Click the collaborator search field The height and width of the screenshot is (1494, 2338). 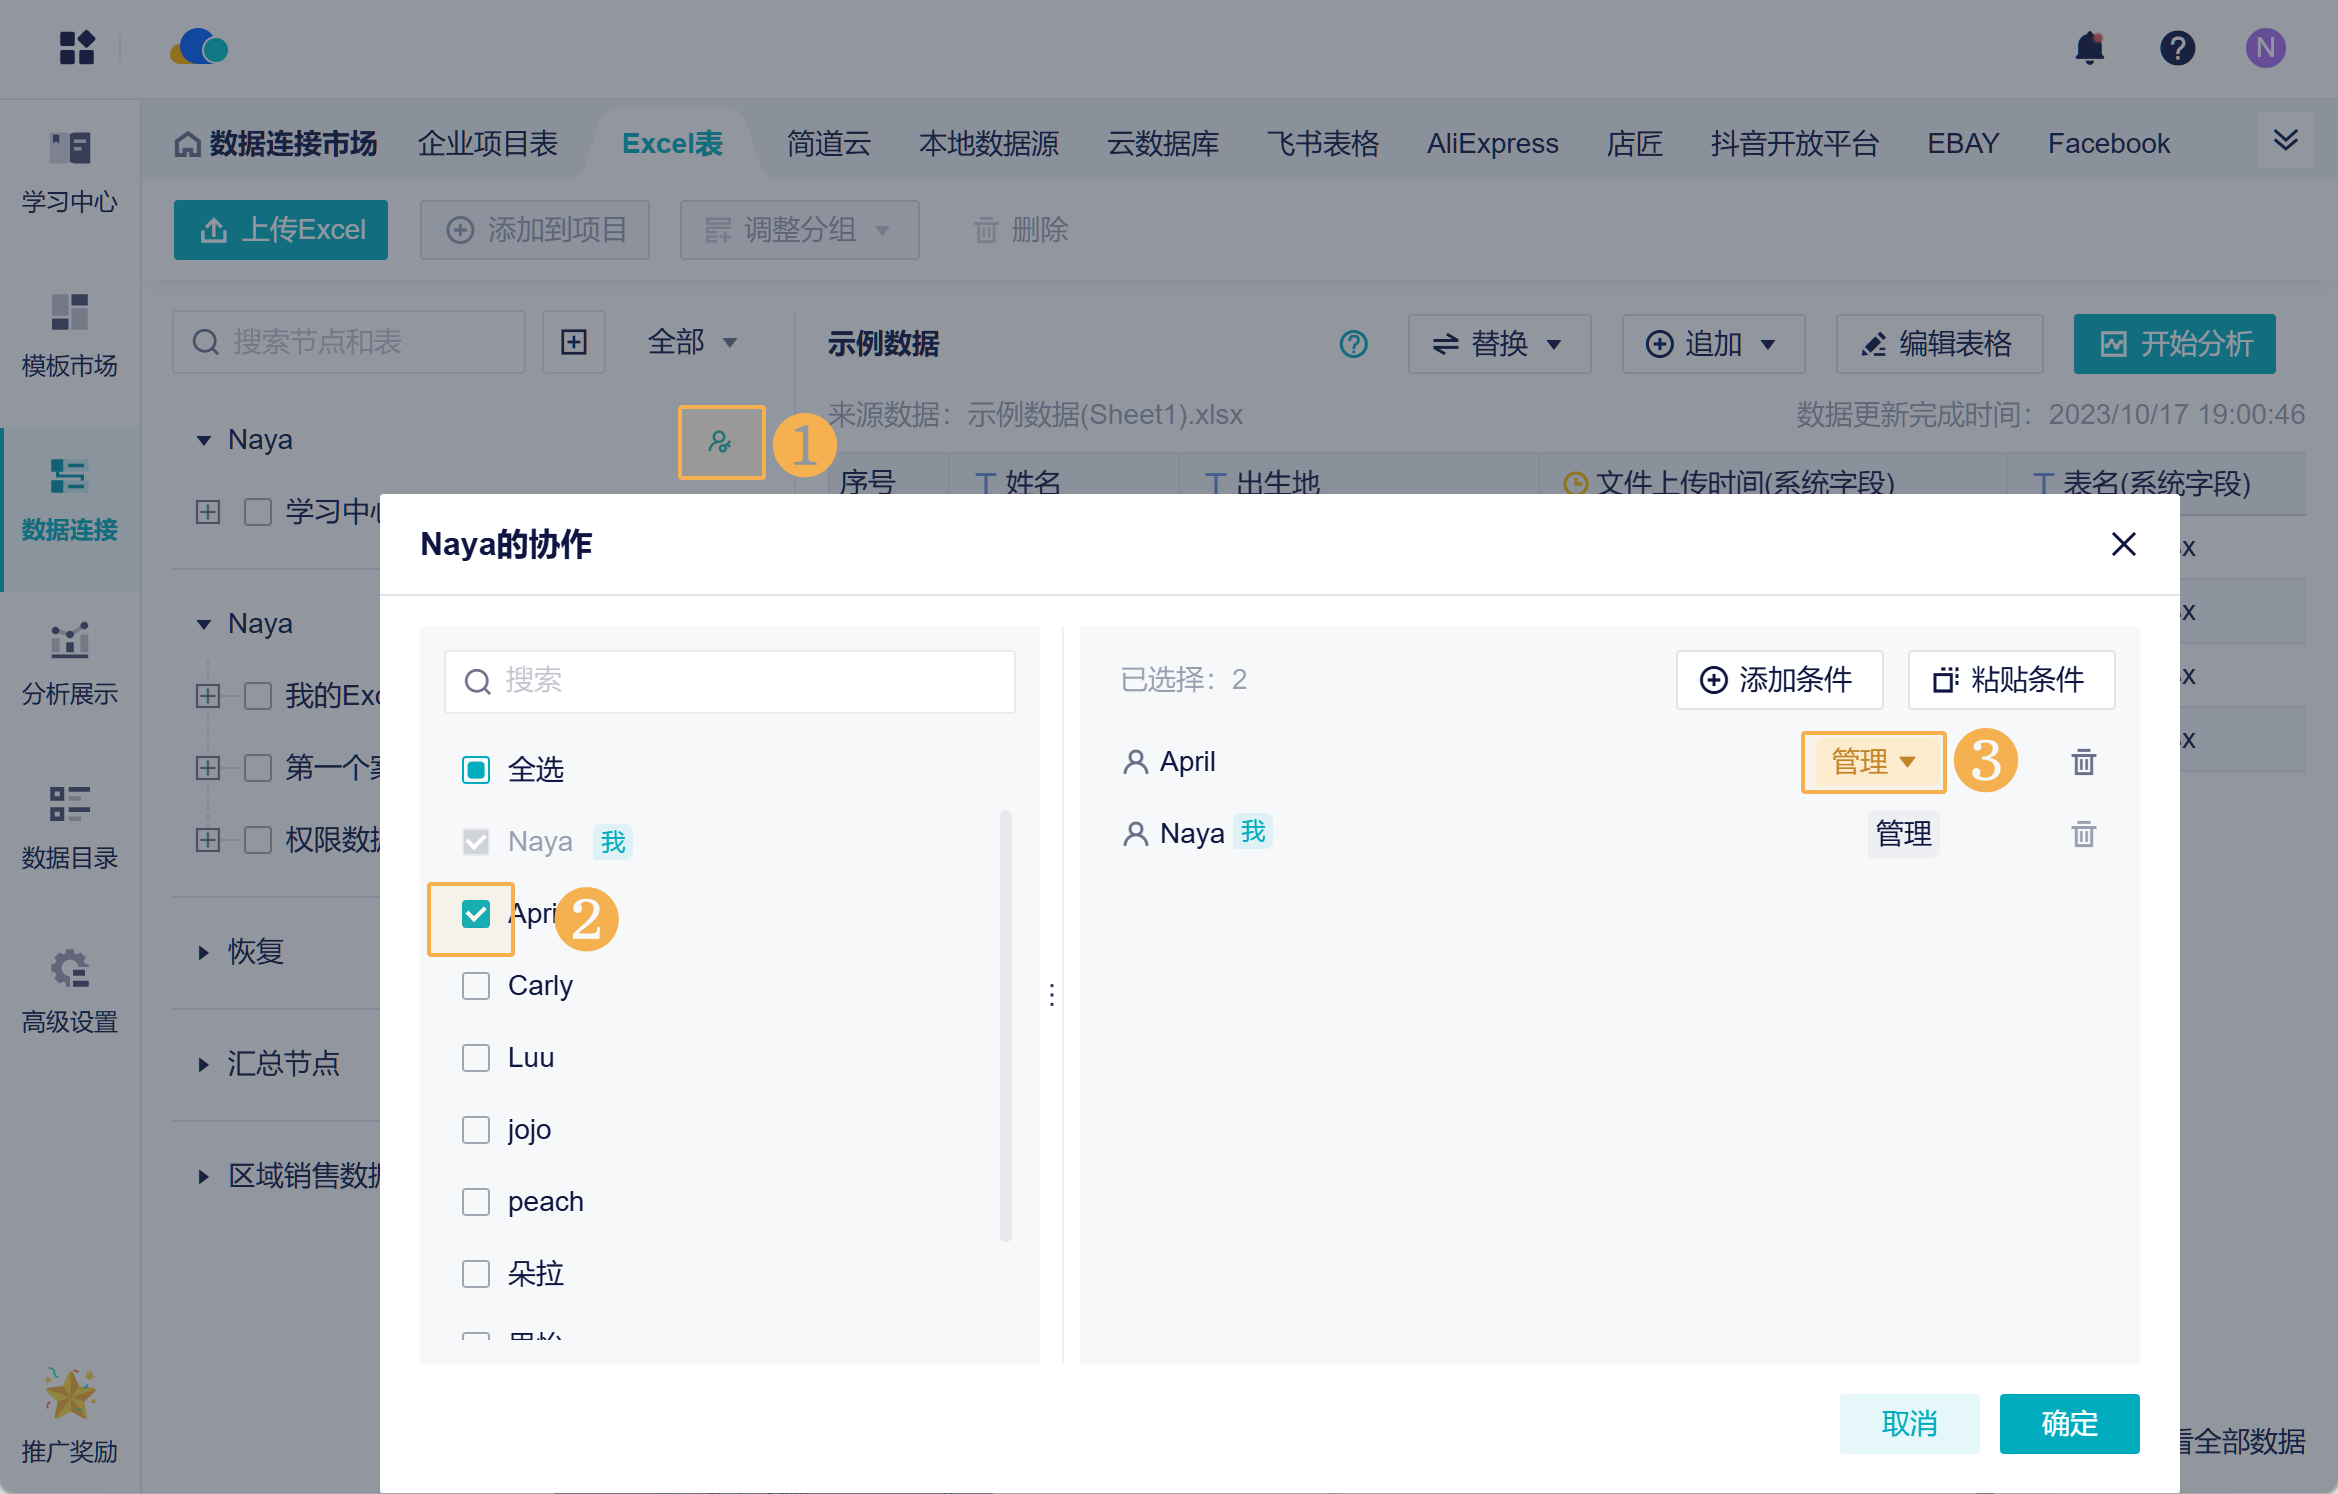730,681
